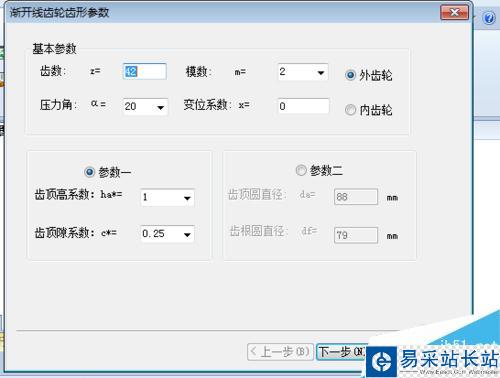Image resolution: width=500 pixels, height=378 pixels.
Task: Click the blue help icon behind dialog
Action: pyautogui.click(x=489, y=18)
